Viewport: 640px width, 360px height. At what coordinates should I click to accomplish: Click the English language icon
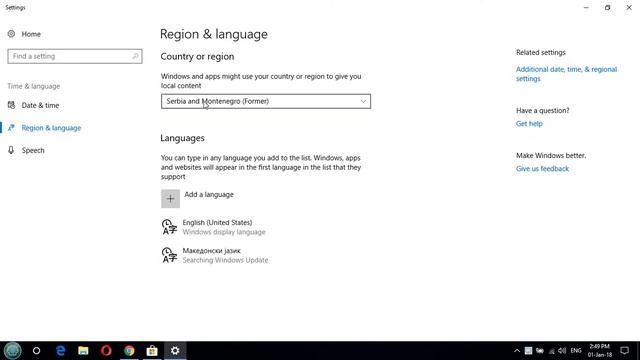click(169, 227)
